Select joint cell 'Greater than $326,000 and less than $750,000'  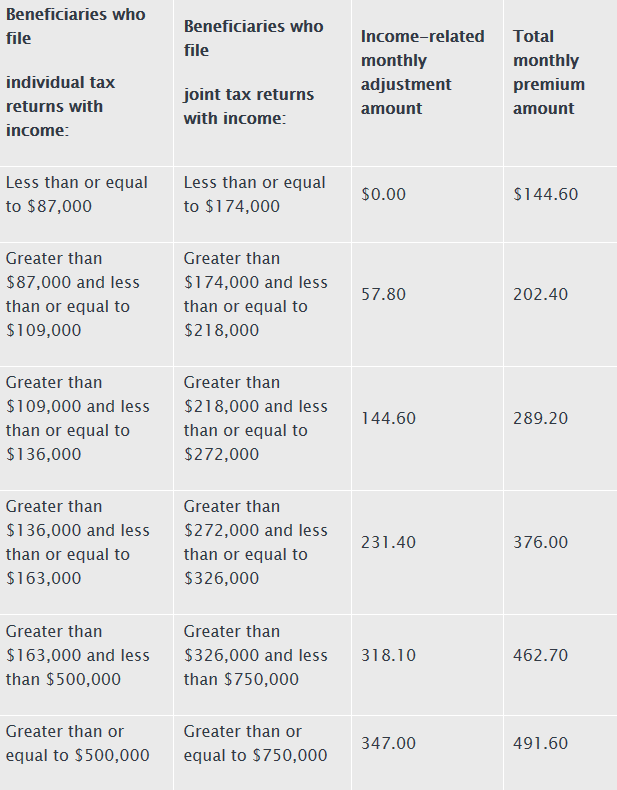(255, 655)
